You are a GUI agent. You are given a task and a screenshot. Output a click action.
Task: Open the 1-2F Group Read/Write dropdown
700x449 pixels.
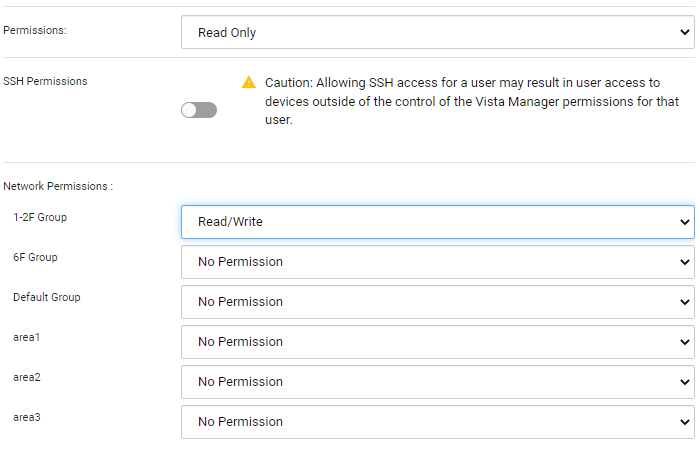437,222
